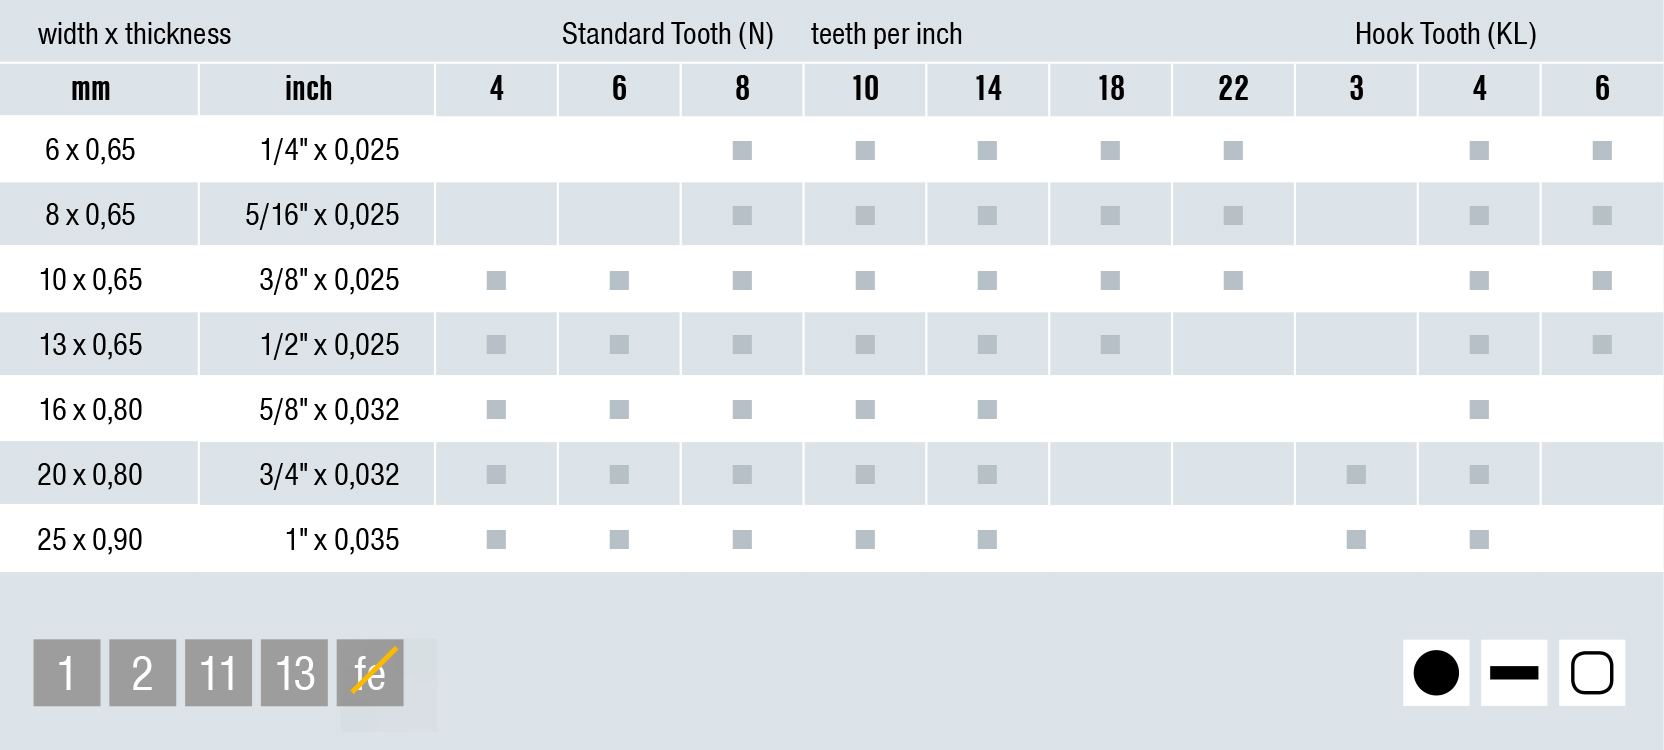The height and width of the screenshot is (750, 1664).
Task: Click the Hook Tooth (KL) heading
Action: click(x=1446, y=34)
